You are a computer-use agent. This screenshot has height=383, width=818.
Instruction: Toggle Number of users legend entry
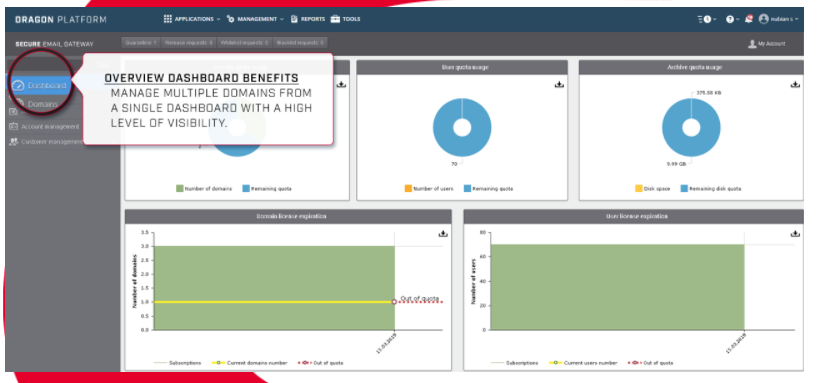coord(429,188)
